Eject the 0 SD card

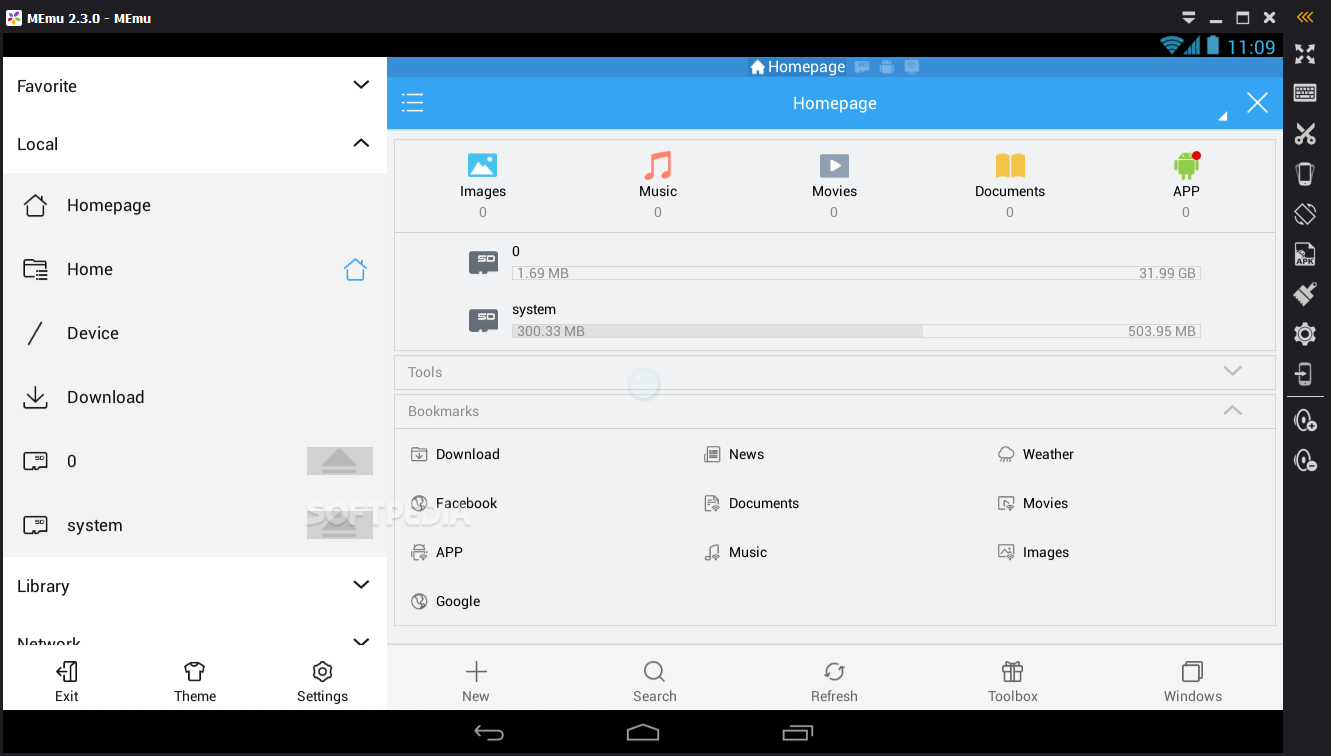340,461
